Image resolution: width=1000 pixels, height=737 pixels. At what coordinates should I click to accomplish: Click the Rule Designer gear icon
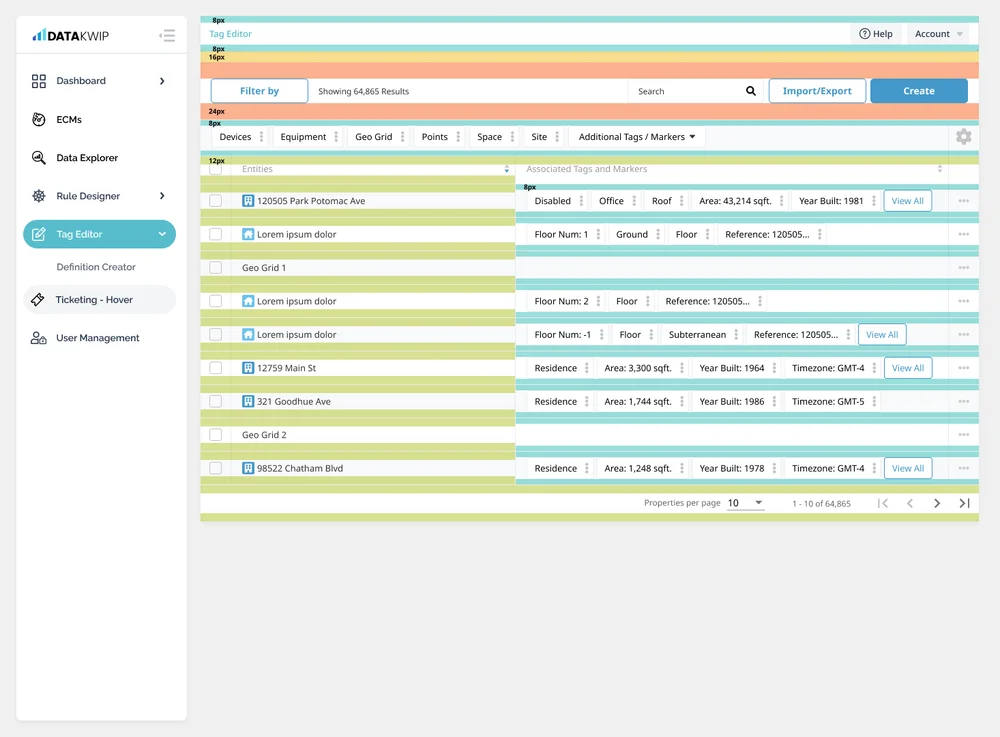point(39,196)
